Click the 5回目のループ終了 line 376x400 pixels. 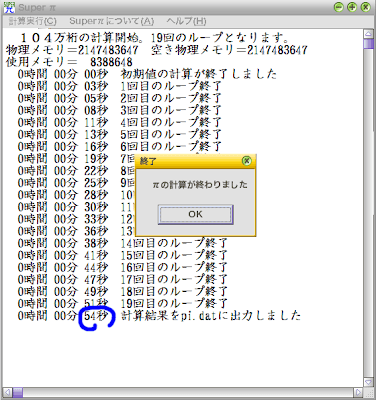point(119,134)
